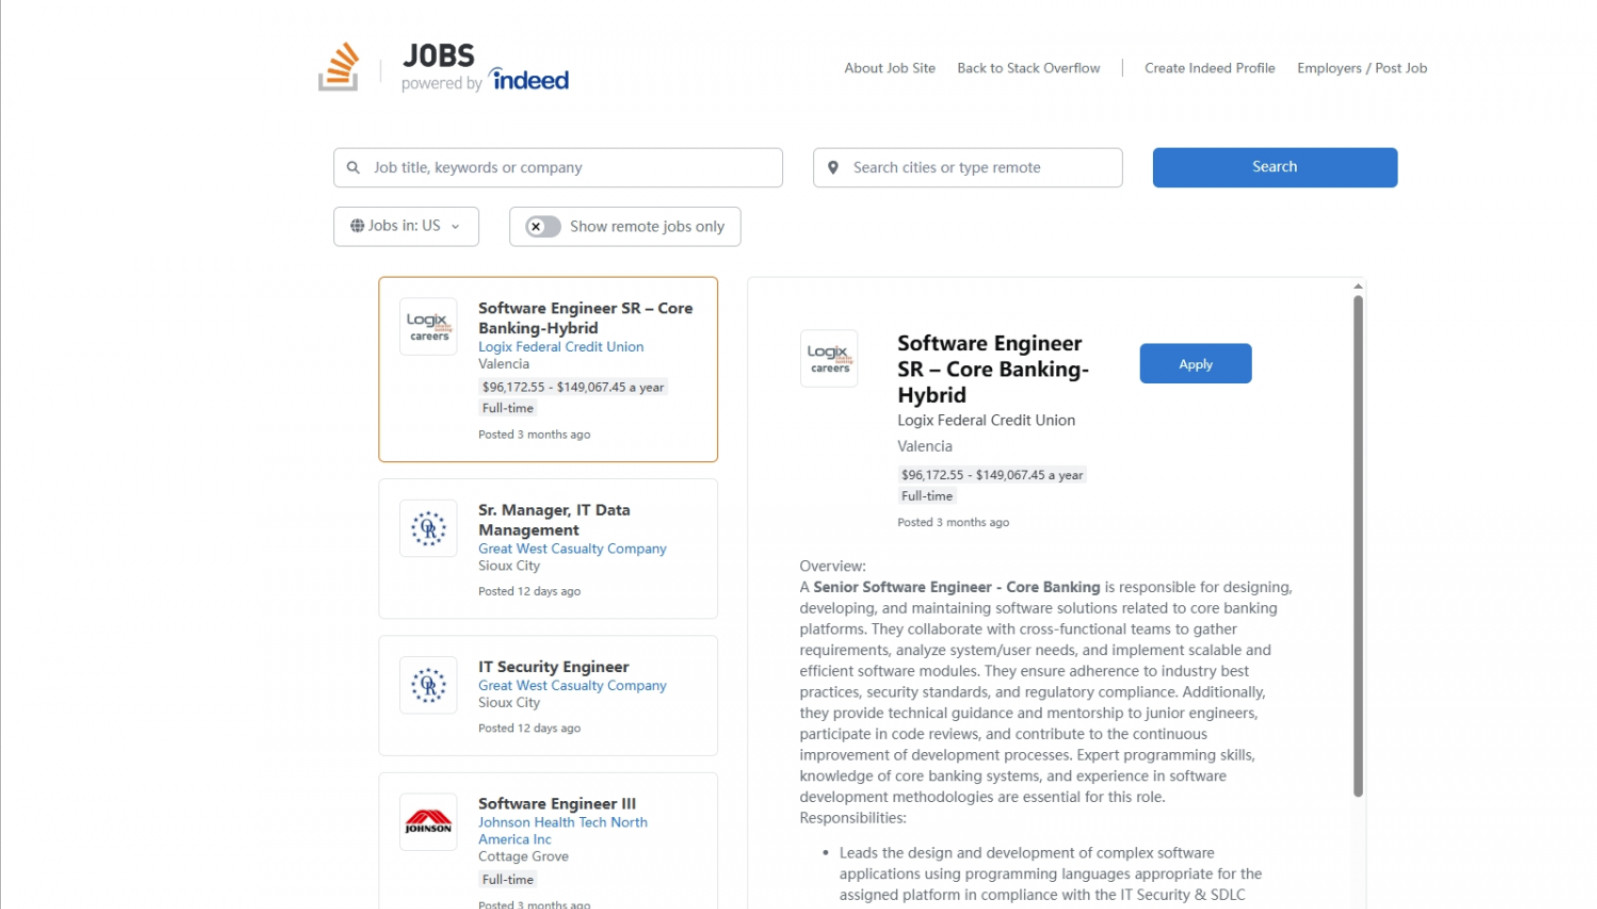Expand the Jobs in: US dropdown
This screenshot has width=1597, height=909.
(x=406, y=227)
